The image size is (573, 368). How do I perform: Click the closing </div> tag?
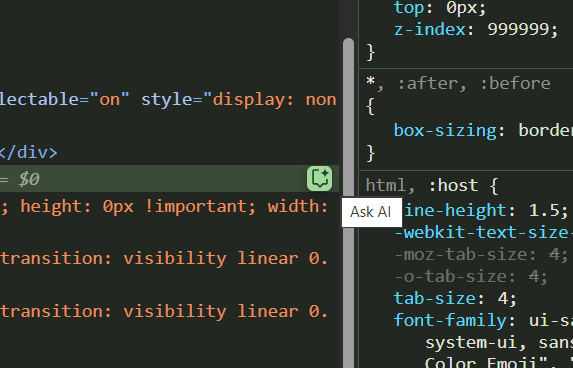29,152
